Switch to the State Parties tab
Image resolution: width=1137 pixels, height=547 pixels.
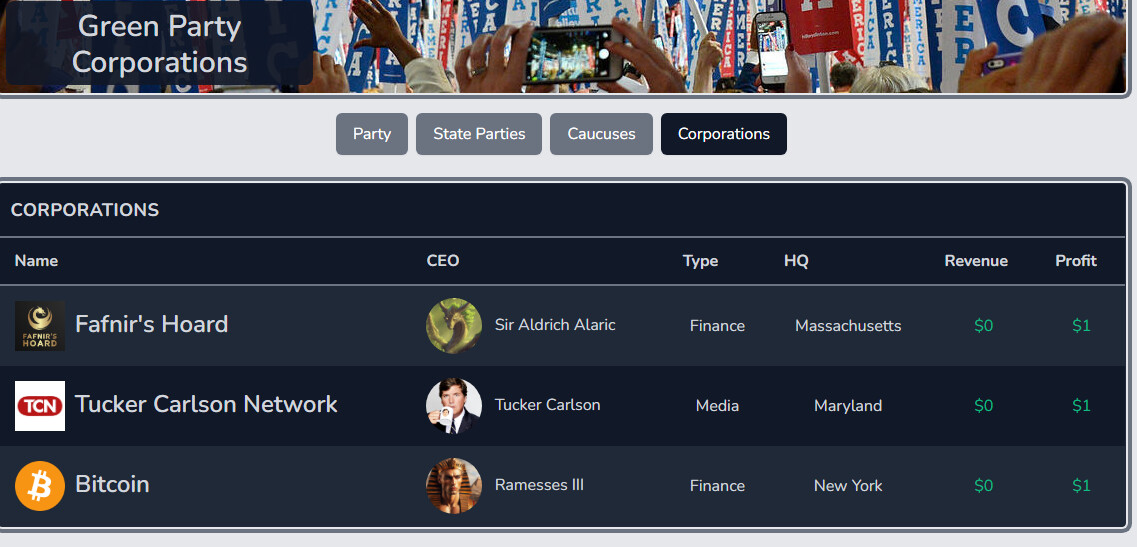coord(479,134)
